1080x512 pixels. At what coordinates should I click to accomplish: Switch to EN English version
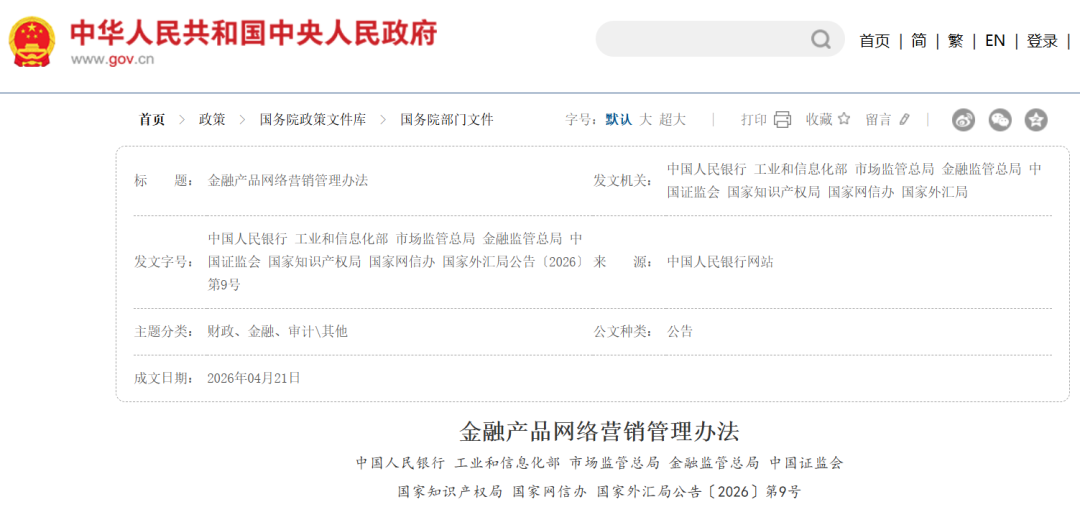[995, 41]
